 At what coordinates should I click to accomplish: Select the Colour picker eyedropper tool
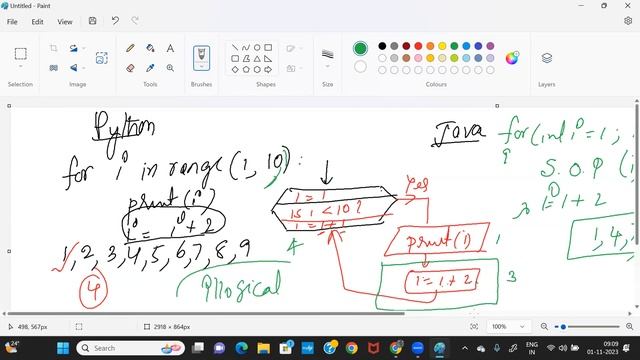[x=150, y=68]
